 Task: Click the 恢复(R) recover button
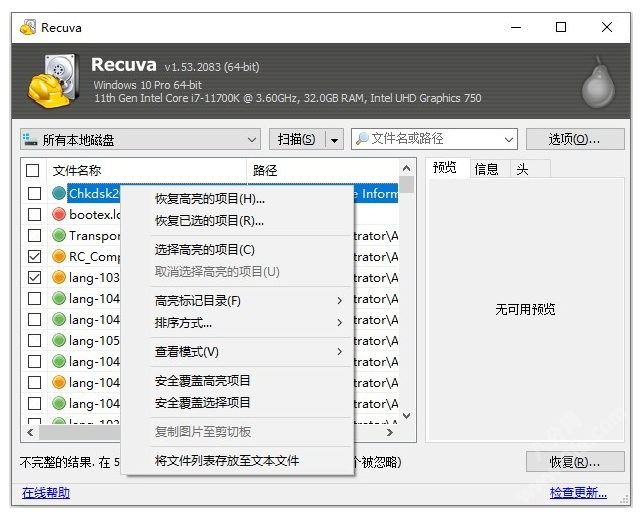(x=575, y=462)
